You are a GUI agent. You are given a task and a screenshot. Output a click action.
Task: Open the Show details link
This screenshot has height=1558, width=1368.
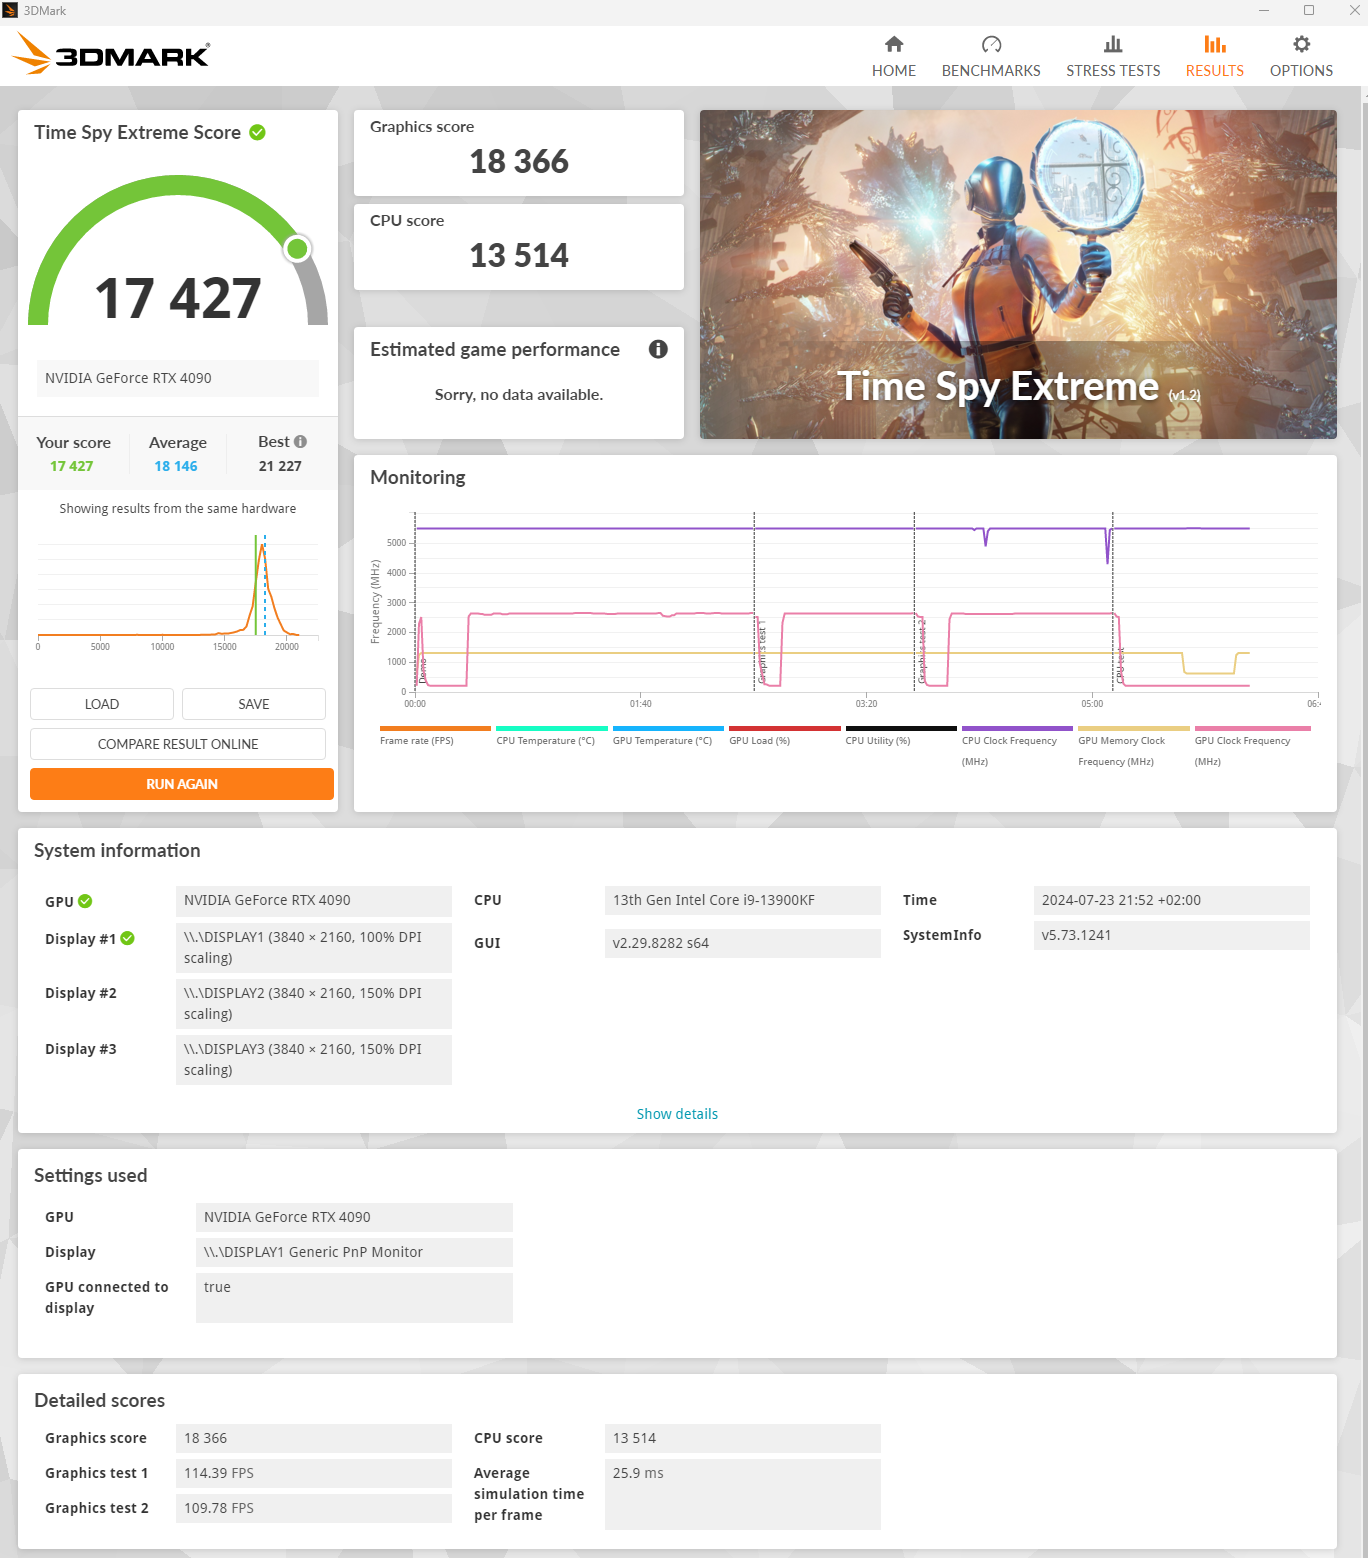click(677, 1114)
